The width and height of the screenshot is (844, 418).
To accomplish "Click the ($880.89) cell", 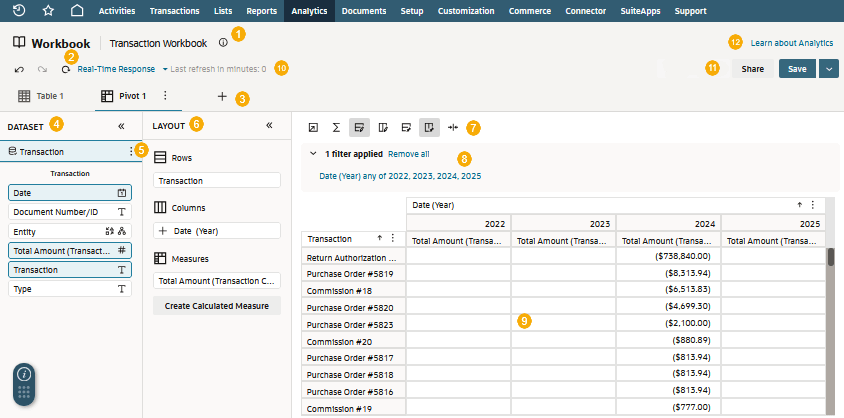I will (x=668, y=341).
